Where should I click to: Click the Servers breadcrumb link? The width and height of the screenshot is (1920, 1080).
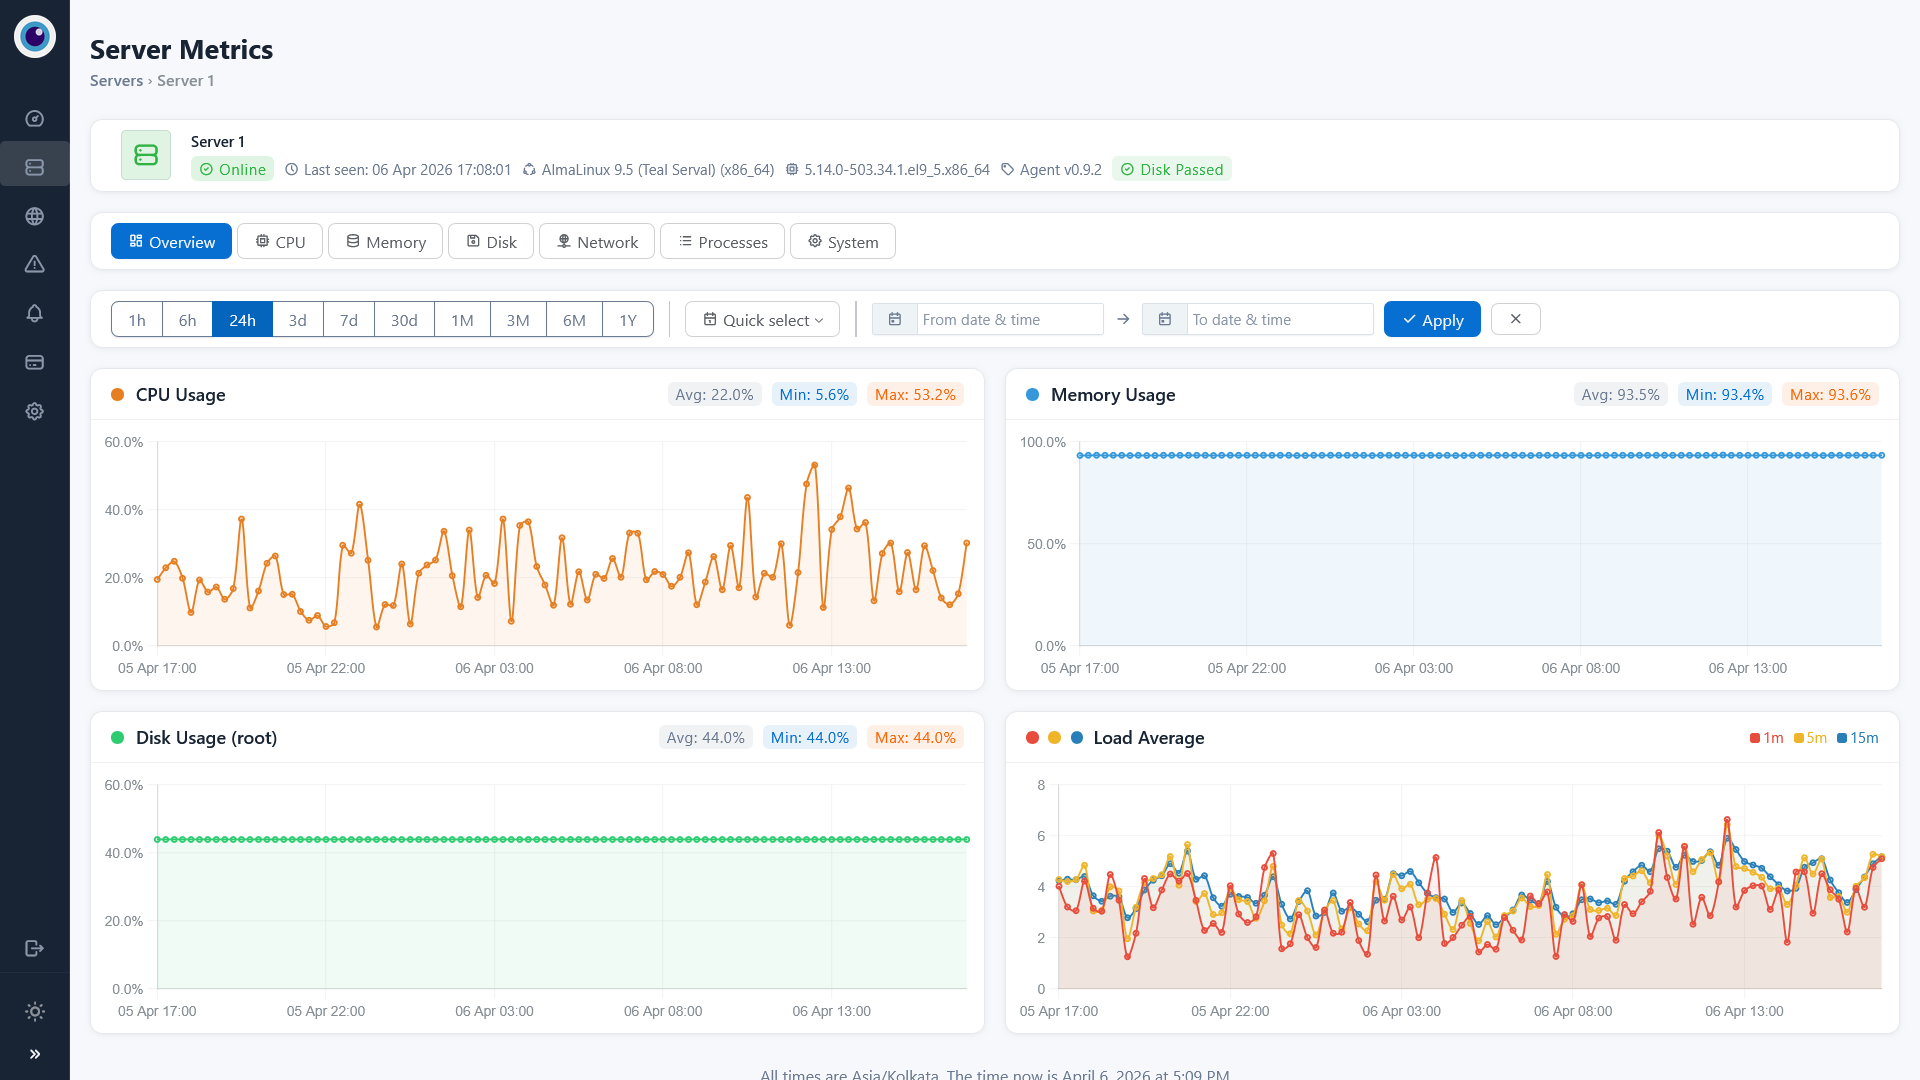pos(116,81)
